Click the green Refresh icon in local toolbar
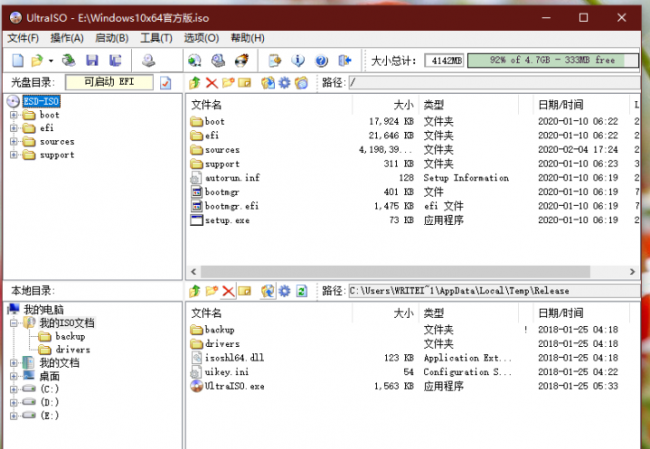Image resolution: width=650 pixels, height=449 pixels. [x=301, y=291]
